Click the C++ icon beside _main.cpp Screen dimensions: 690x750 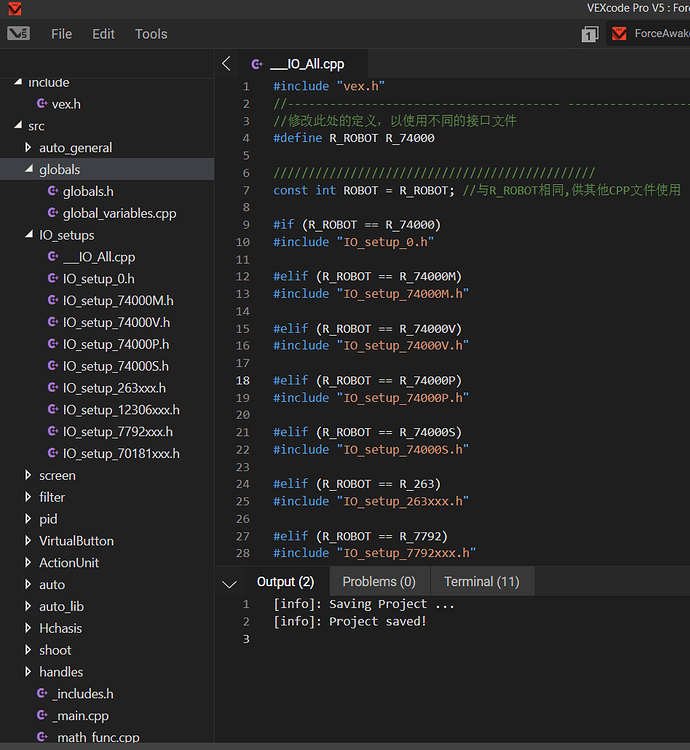42,715
